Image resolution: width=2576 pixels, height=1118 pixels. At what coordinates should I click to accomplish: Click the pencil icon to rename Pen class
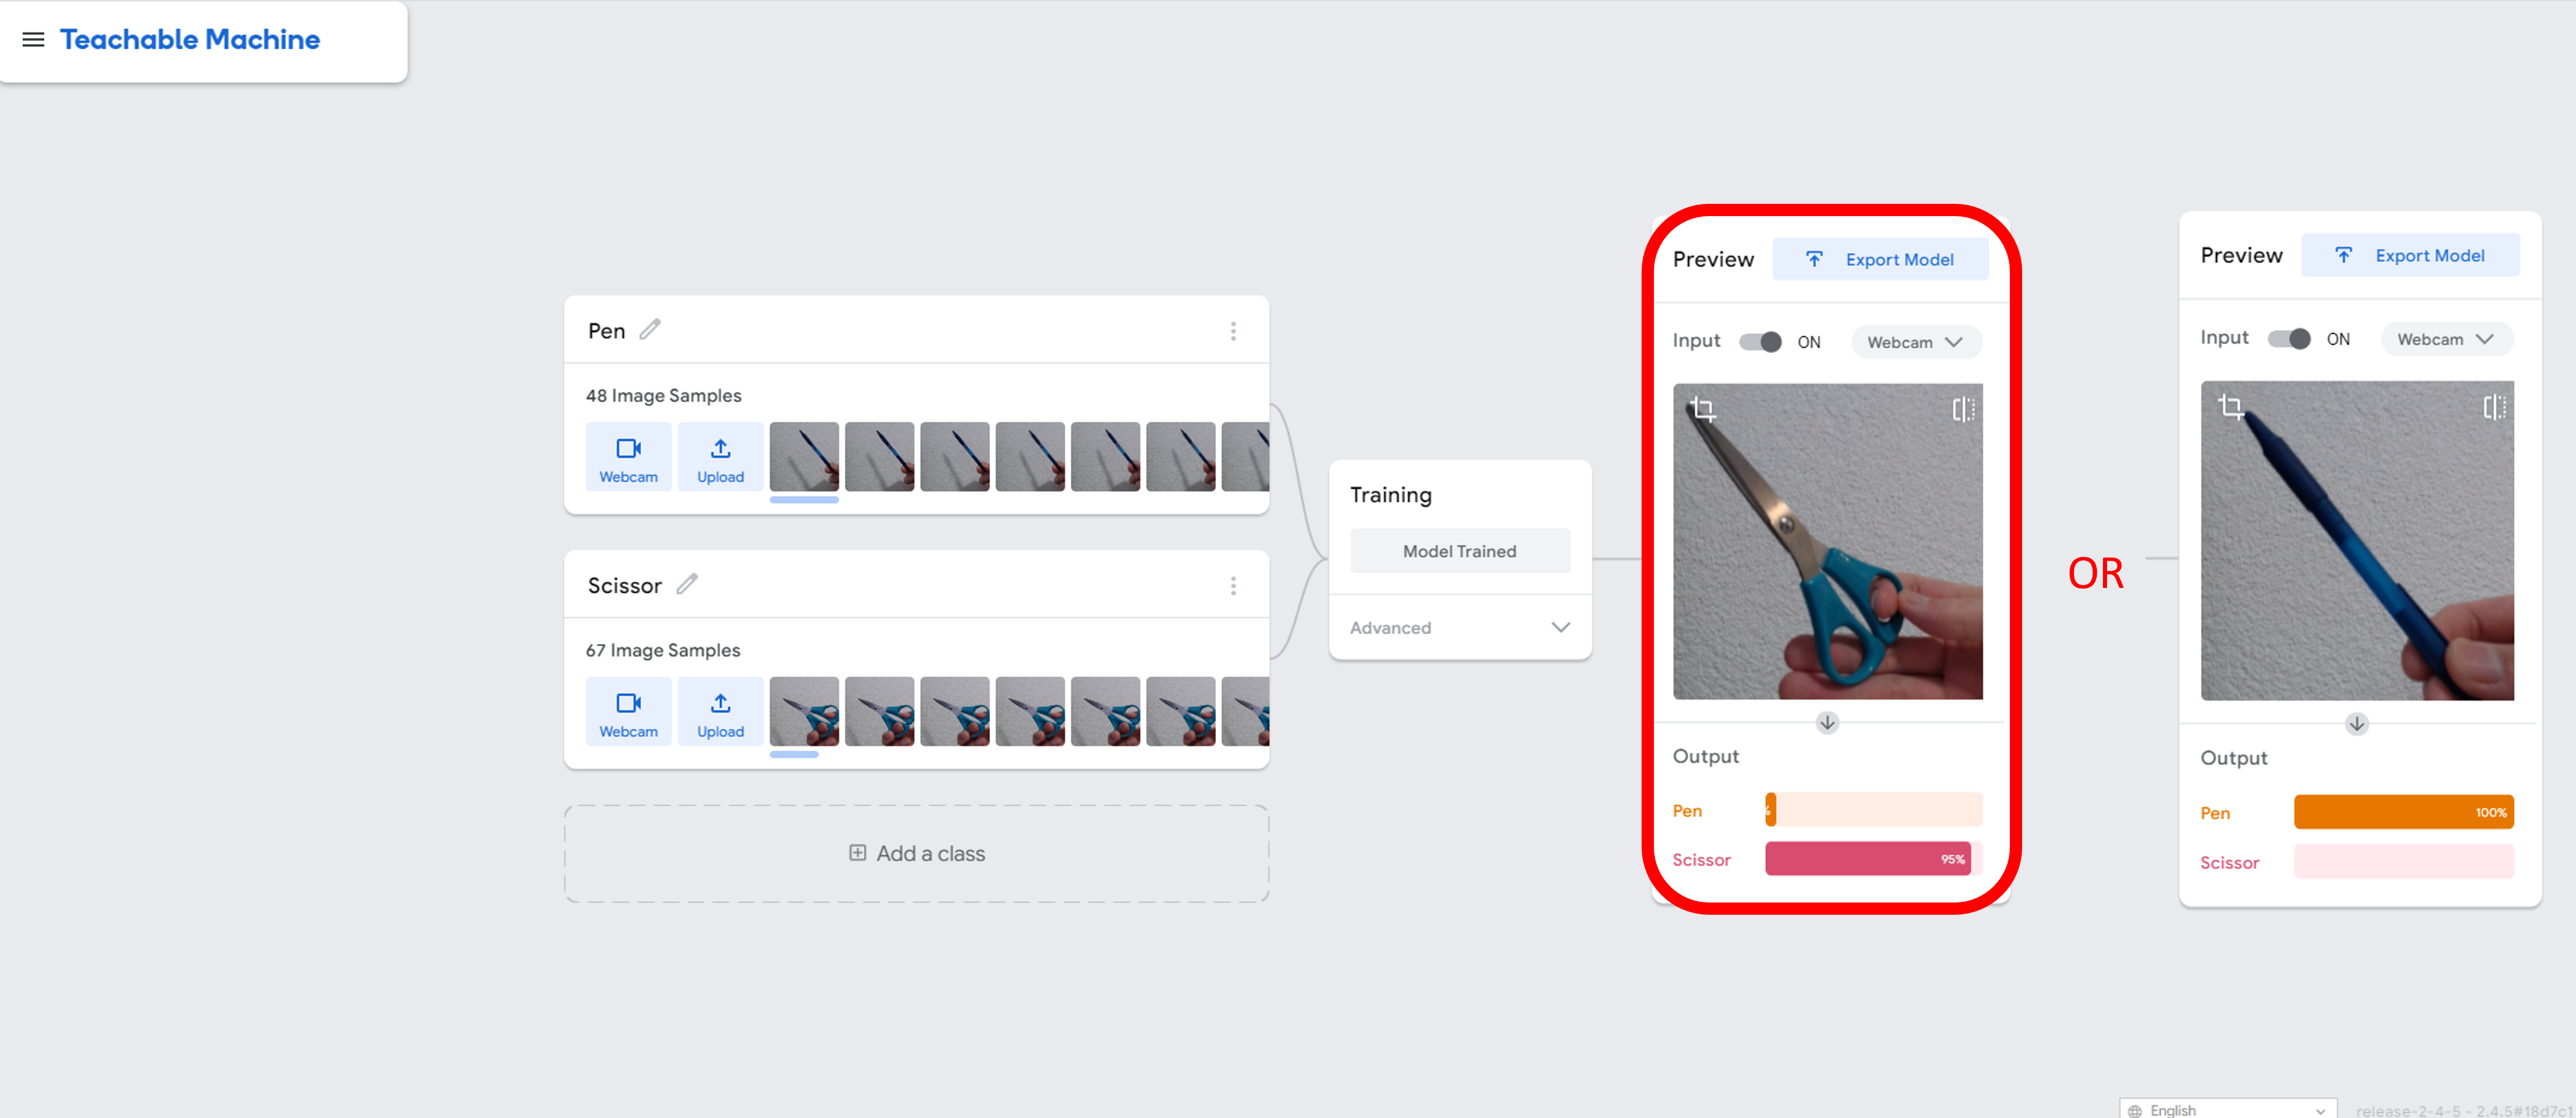pyautogui.click(x=650, y=329)
